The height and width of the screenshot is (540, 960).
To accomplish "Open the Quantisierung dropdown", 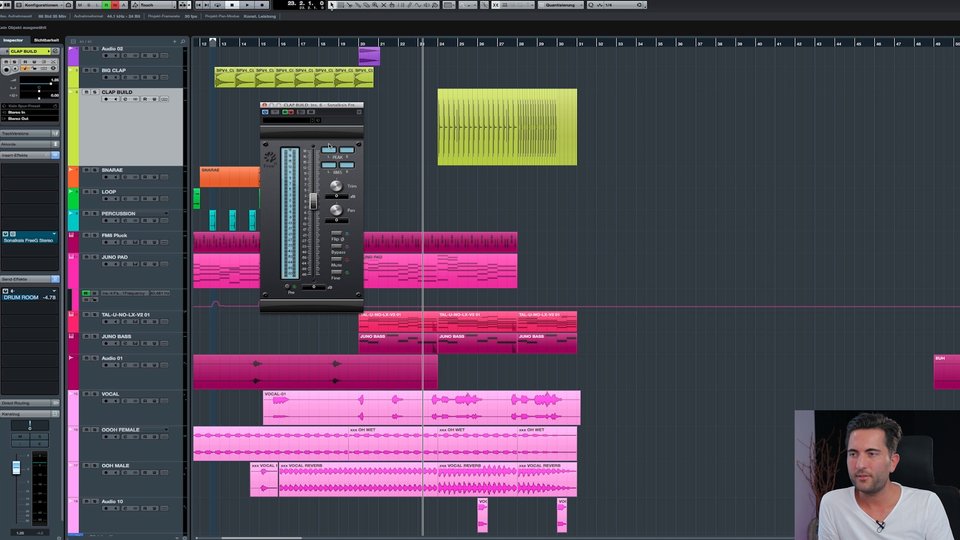I will [x=561, y=5].
